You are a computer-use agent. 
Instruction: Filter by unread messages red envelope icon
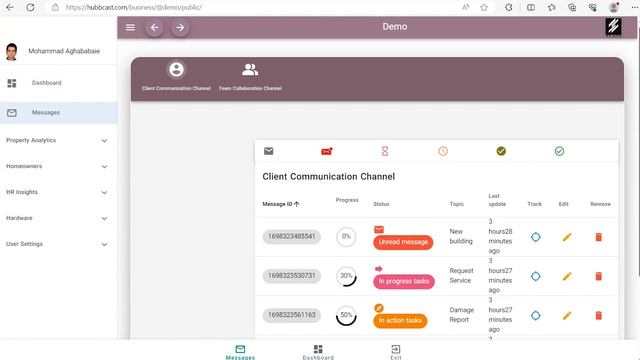click(327, 151)
